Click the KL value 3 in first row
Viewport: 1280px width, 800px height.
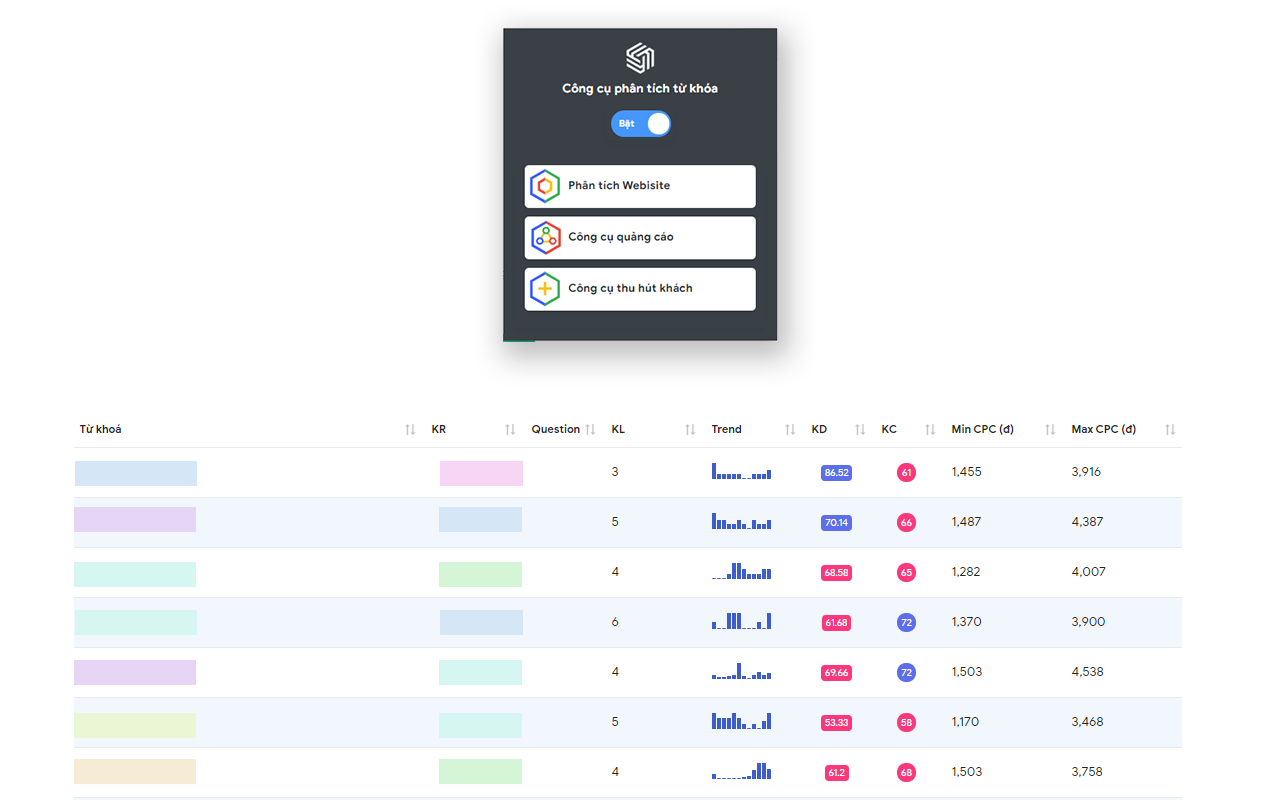[615, 472]
